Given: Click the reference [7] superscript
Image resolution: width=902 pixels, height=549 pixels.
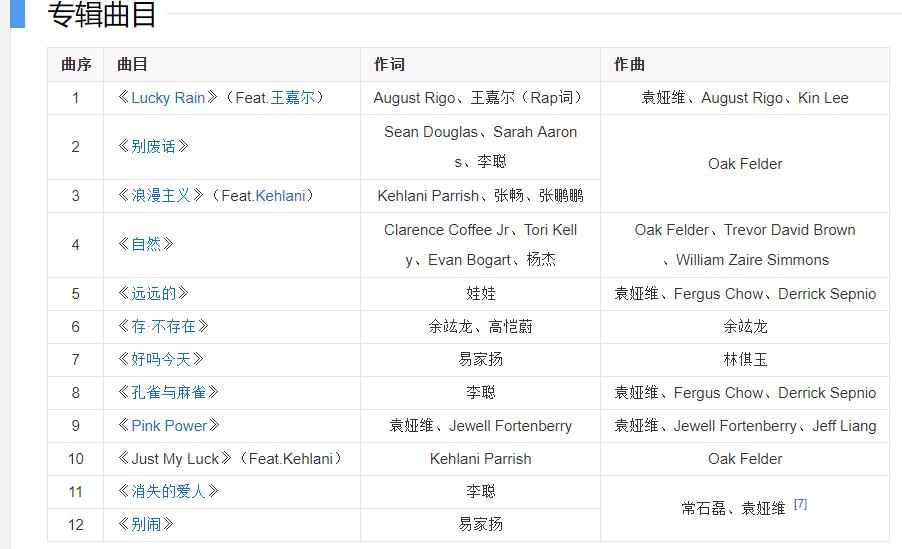Looking at the screenshot, I should (800, 504).
